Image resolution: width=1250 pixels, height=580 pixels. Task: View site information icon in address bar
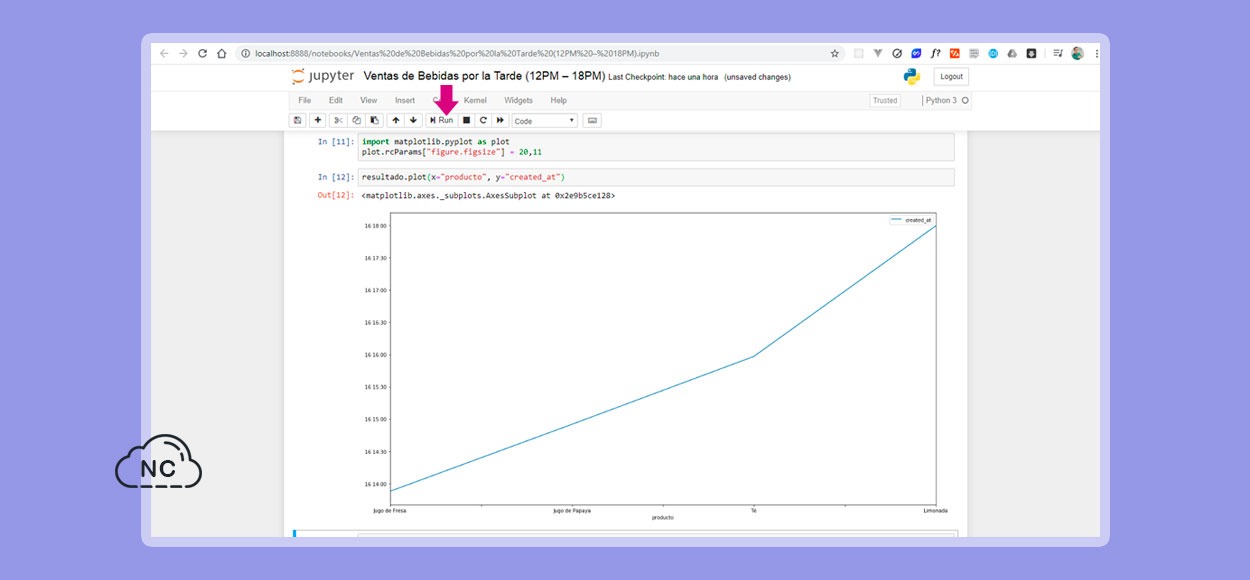tap(246, 53)
